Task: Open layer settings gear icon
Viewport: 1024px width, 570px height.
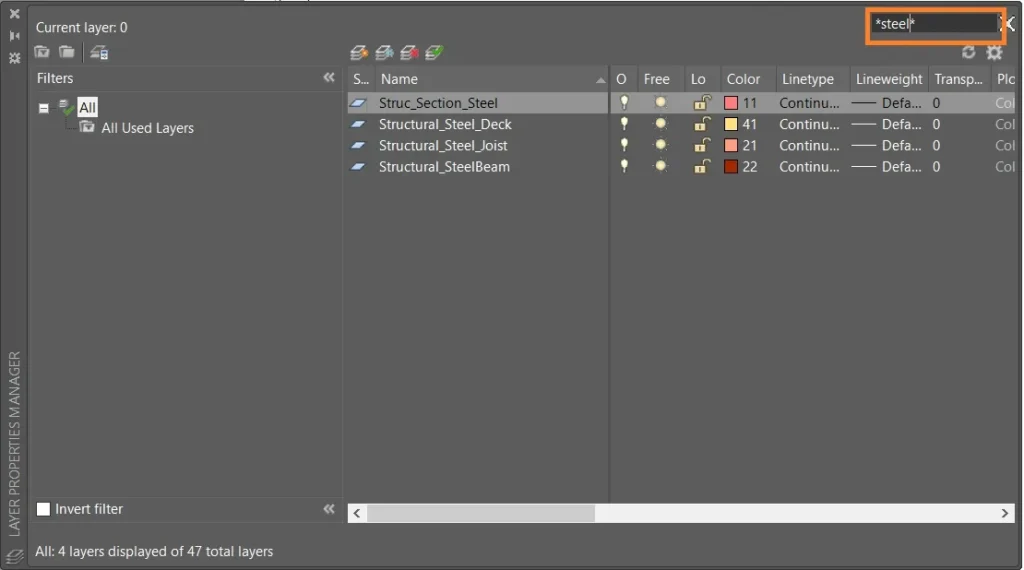Action: (994, 52)
